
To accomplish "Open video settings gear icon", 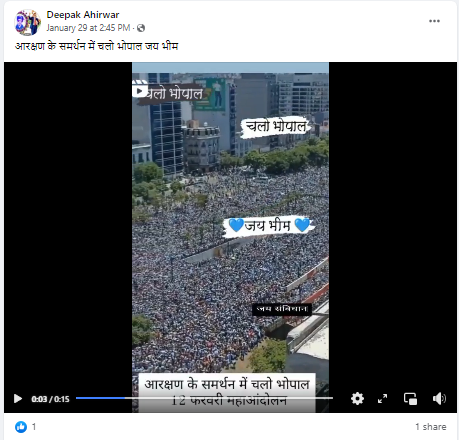I will (357, 398).
